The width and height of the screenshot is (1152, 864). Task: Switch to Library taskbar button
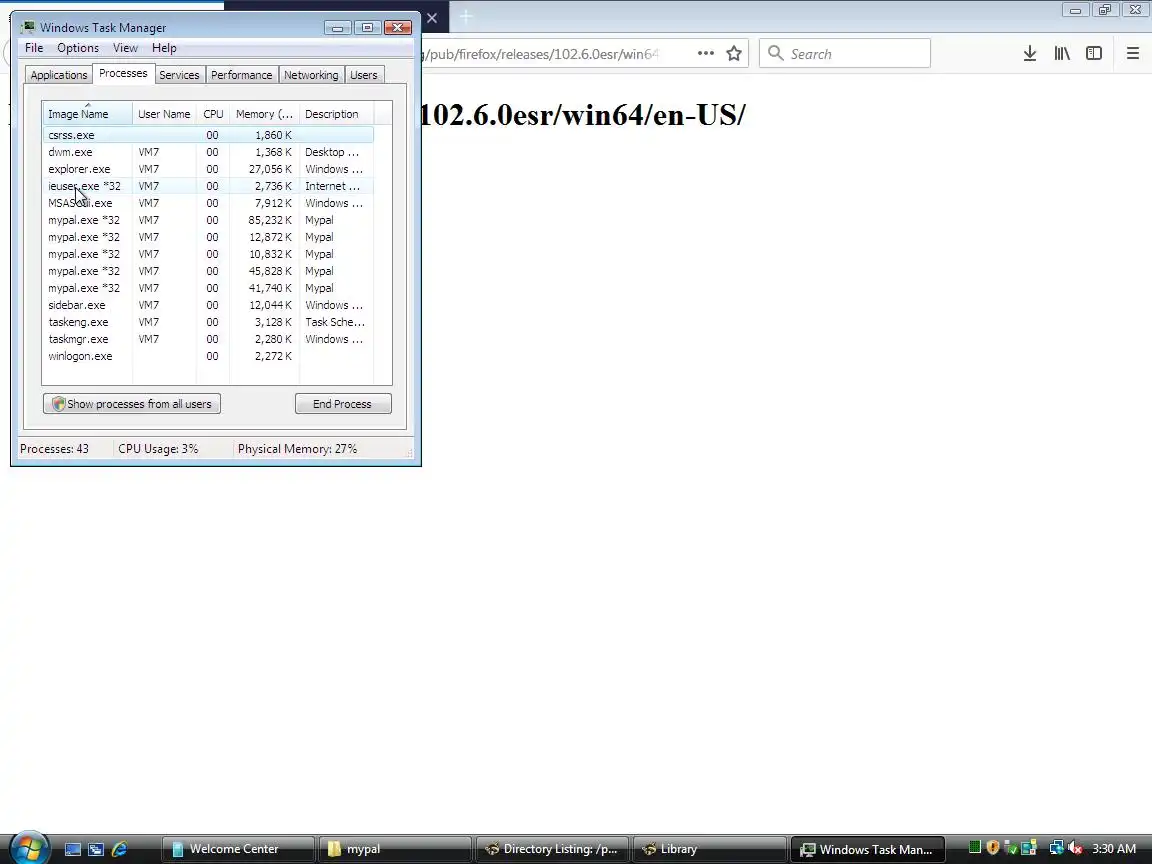pyautogui.click(x=708, y=849)
